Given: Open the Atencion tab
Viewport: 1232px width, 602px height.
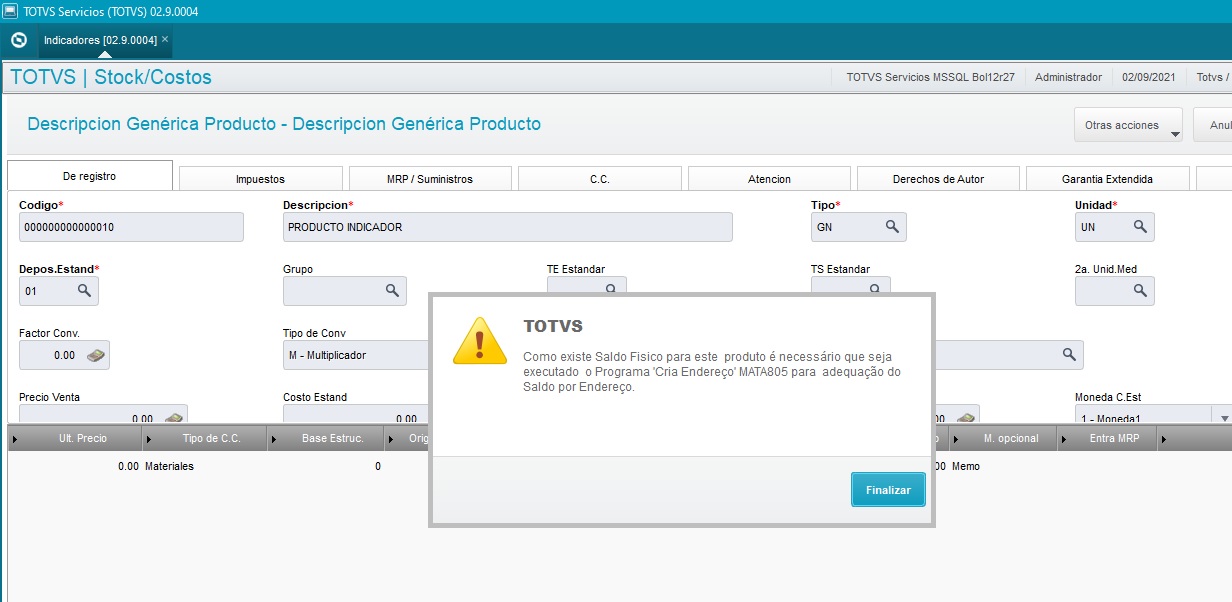Looking at the screenshot, I should [769, 179].
